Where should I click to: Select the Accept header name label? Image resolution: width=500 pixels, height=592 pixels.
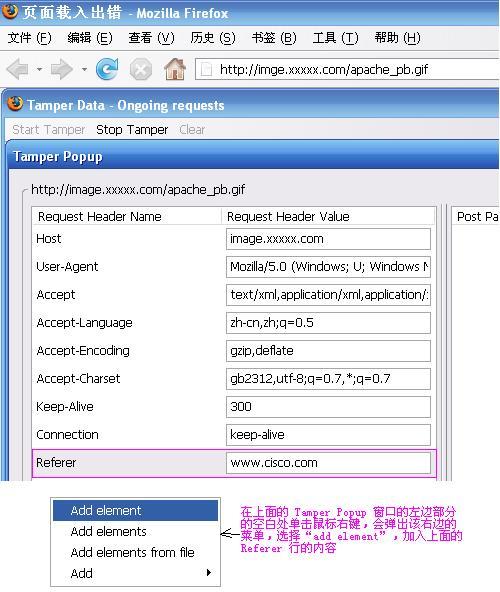pyautogui.click(x=56, y=294)
